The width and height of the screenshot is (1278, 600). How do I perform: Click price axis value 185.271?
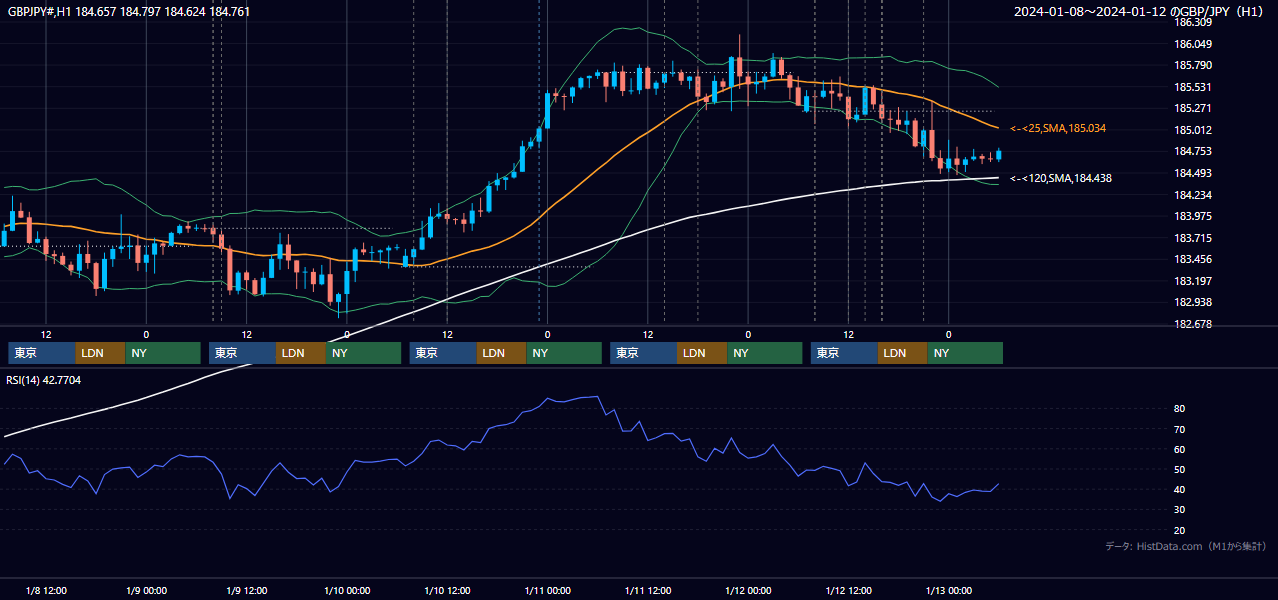pos(1192,108)
